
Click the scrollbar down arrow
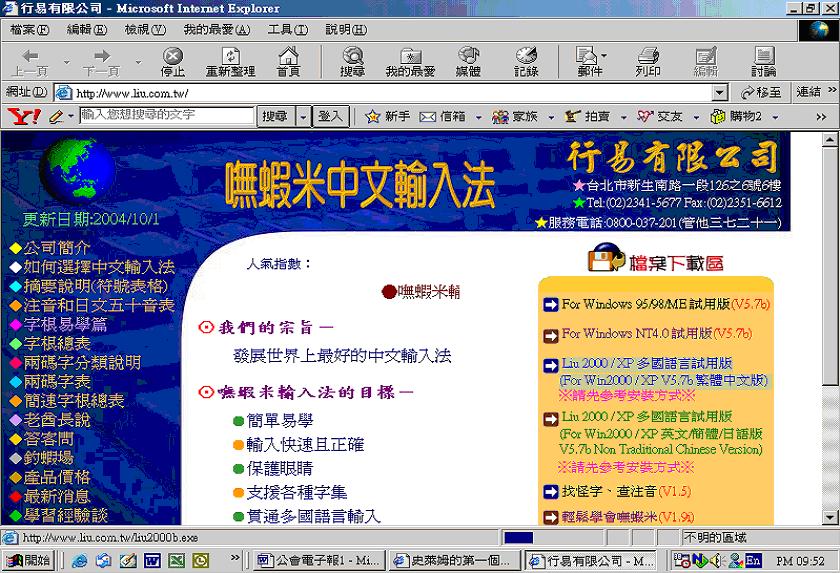click(830, 517)
